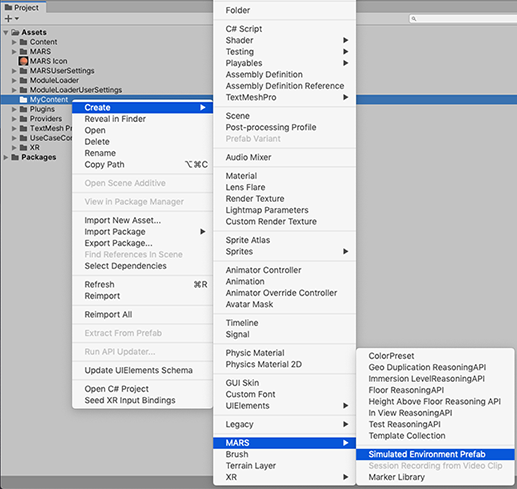Create a Physic Material
The height and width of the screenshot is (489, 517).
285,353
